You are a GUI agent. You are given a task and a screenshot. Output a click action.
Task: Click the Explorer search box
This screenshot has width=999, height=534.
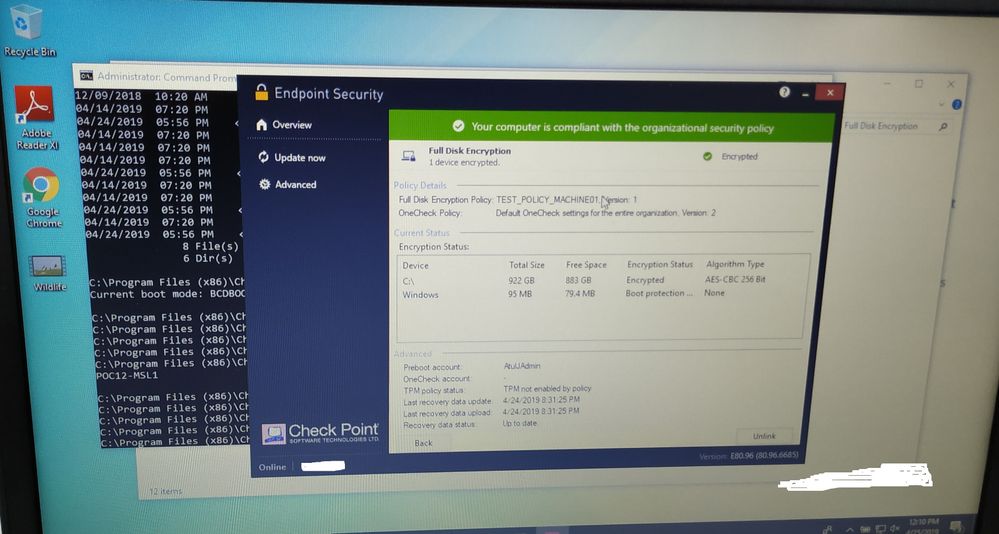click(895, 127)
